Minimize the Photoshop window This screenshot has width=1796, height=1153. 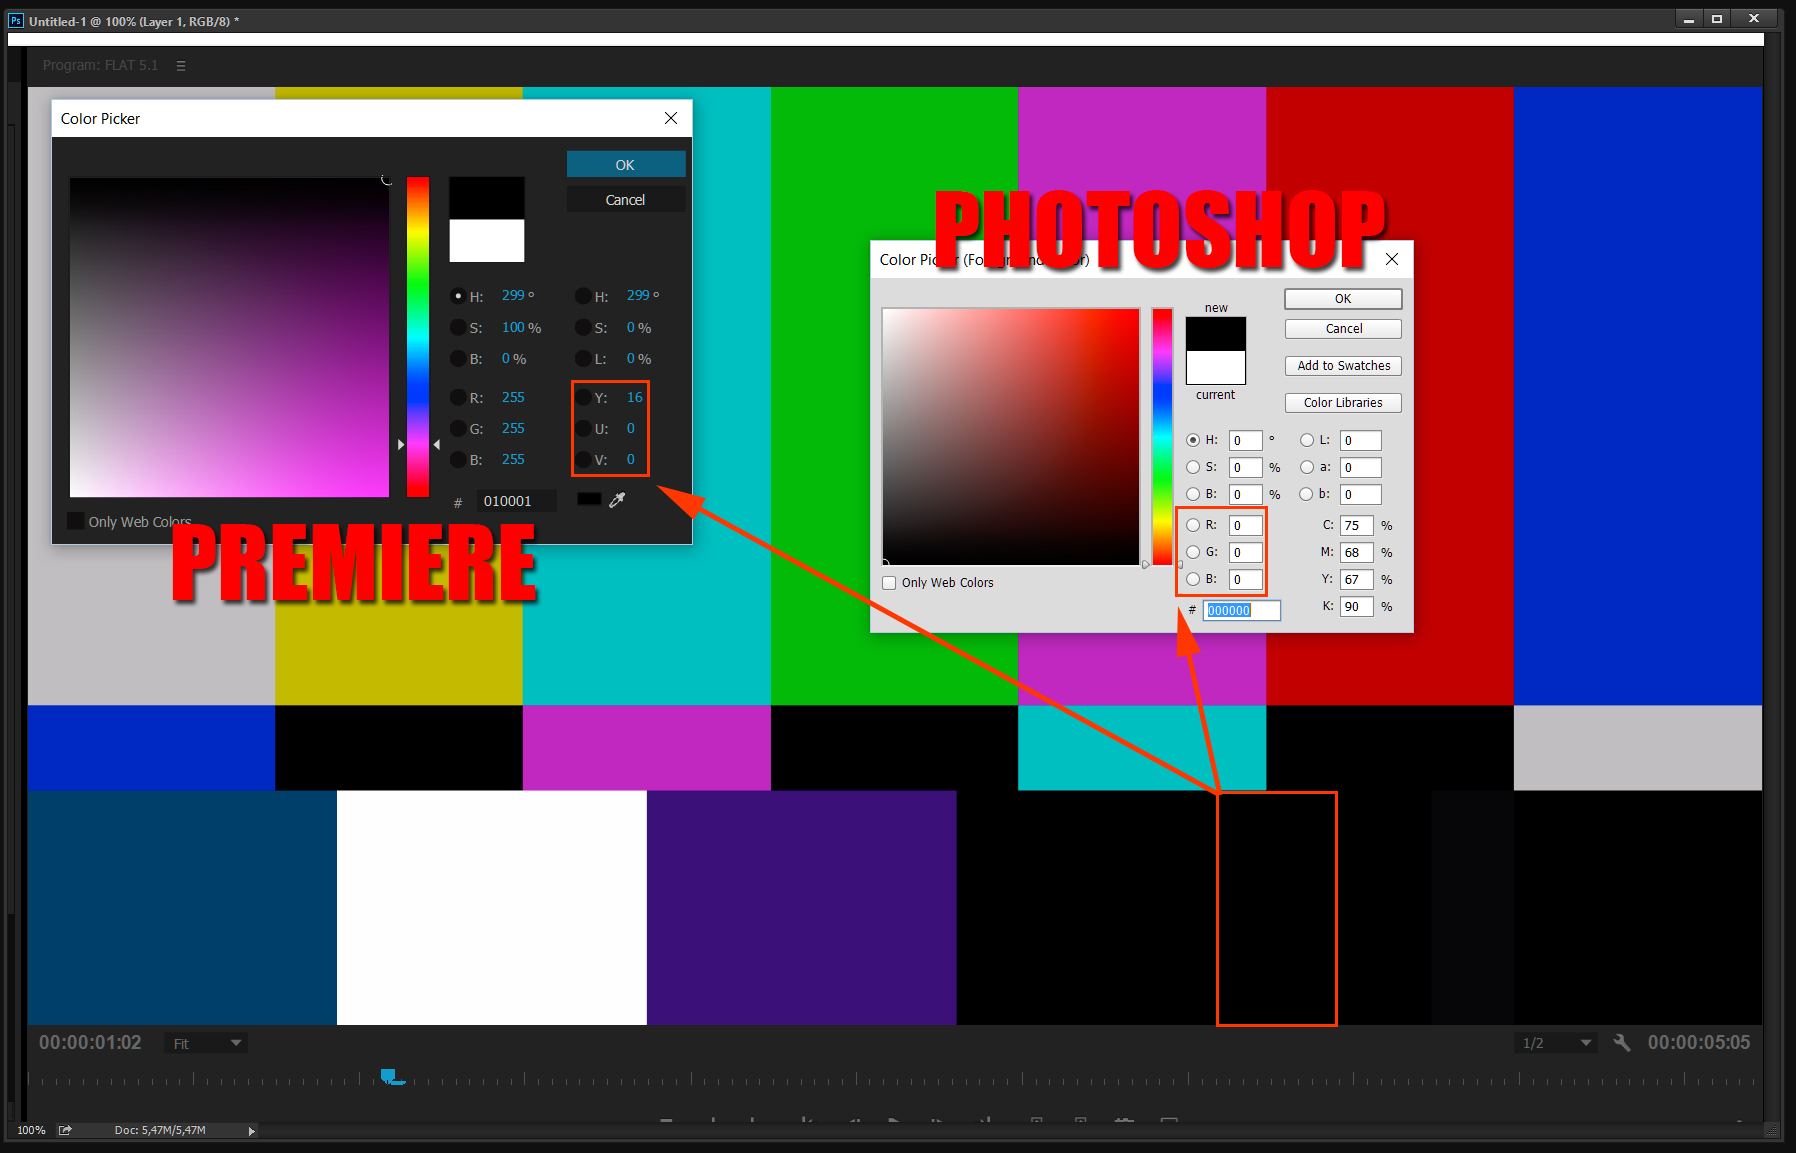point(1689,19)
